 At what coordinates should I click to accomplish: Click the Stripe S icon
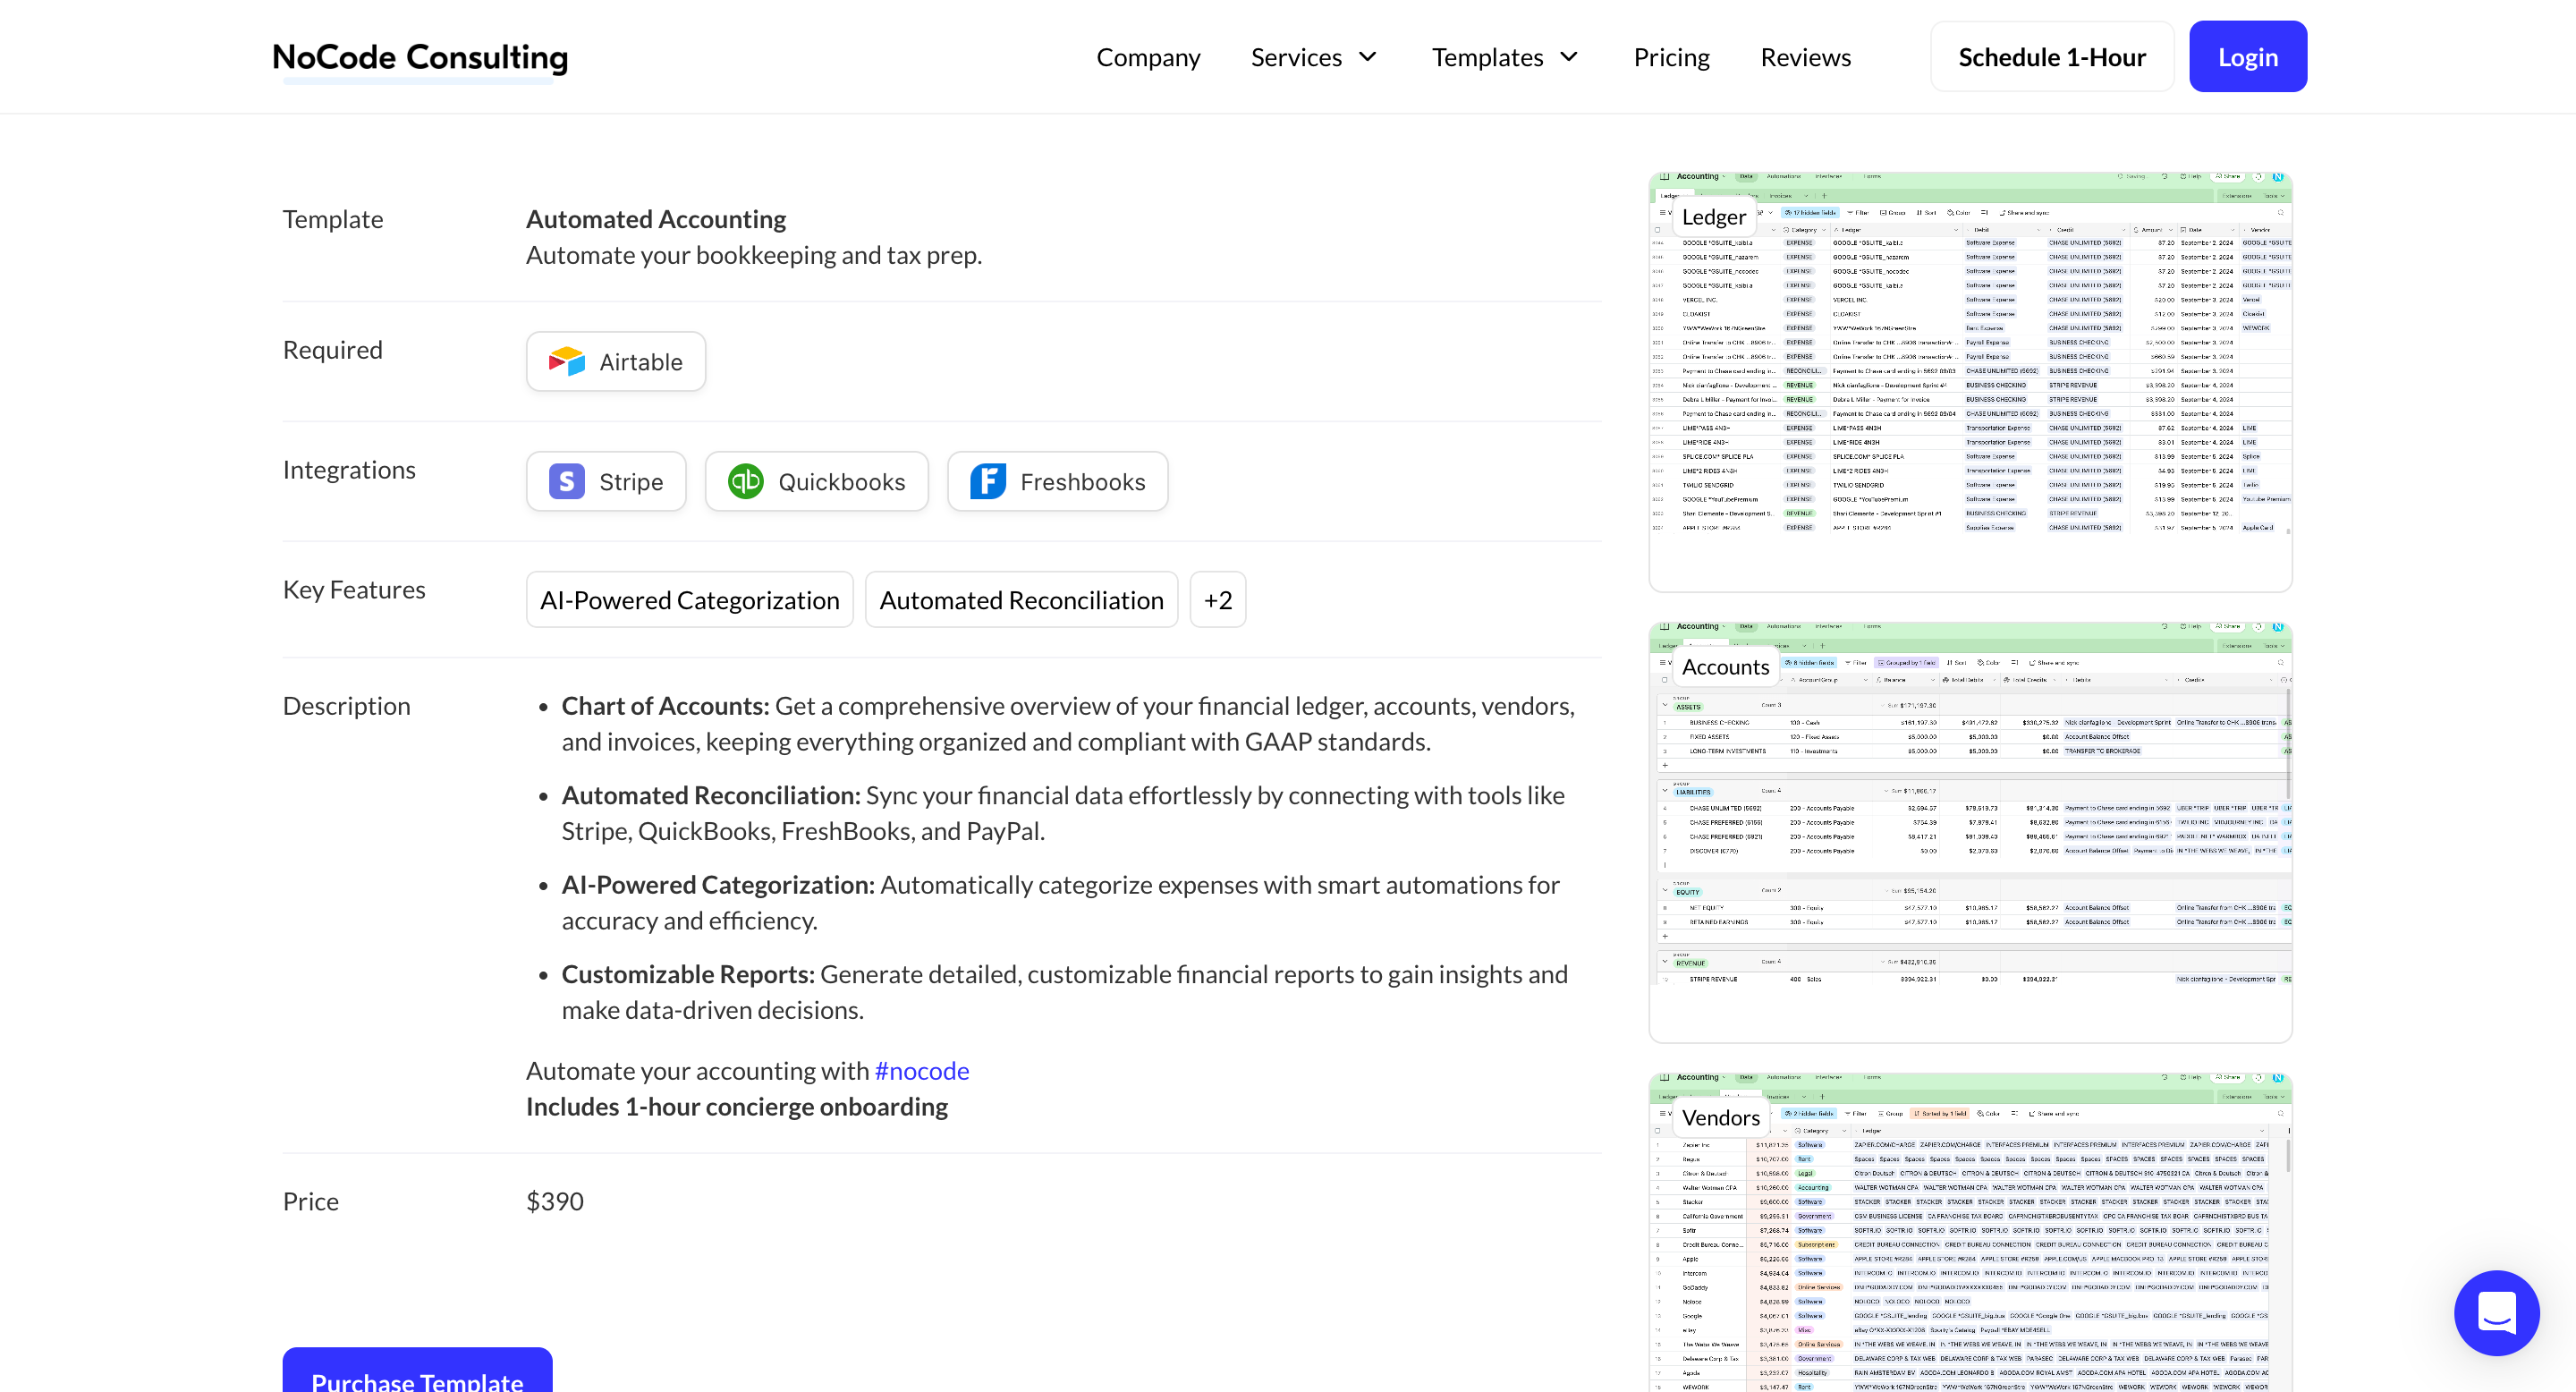click(566, 482)
